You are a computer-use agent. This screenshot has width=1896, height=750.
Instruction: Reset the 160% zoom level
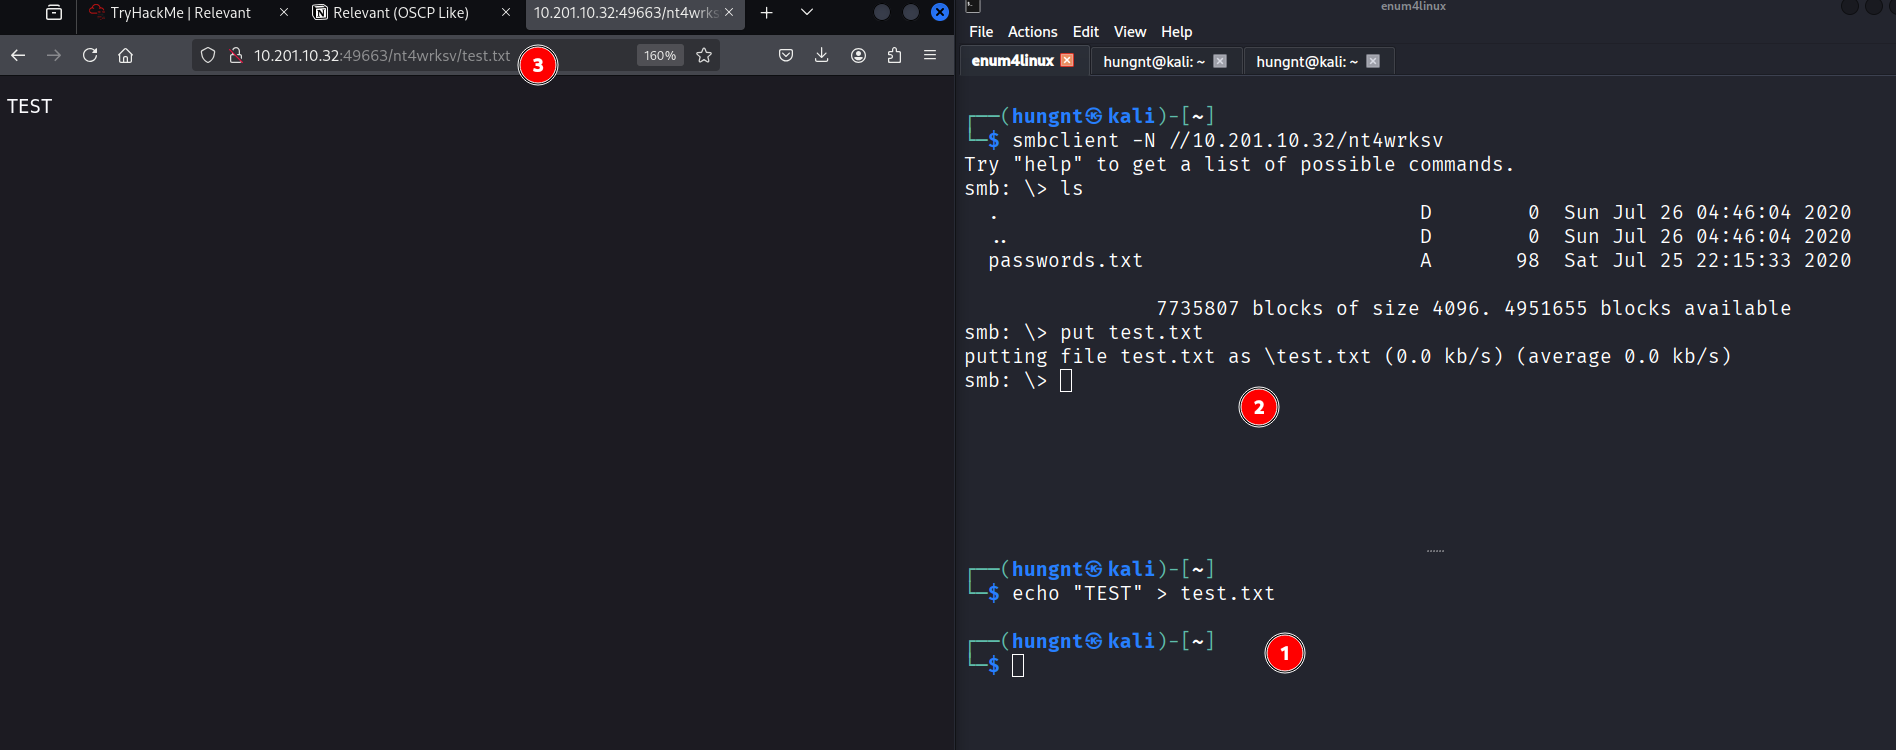660,56
